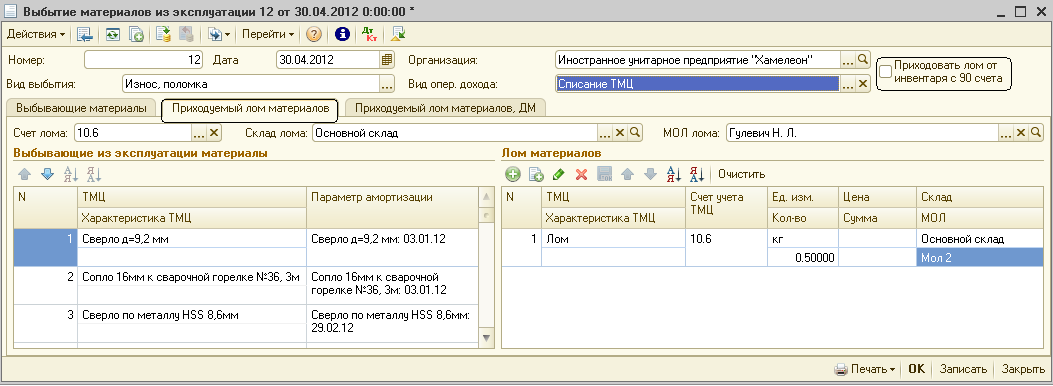Click the Номер input field
The image size is (1053, 386).
coord(144,60)
